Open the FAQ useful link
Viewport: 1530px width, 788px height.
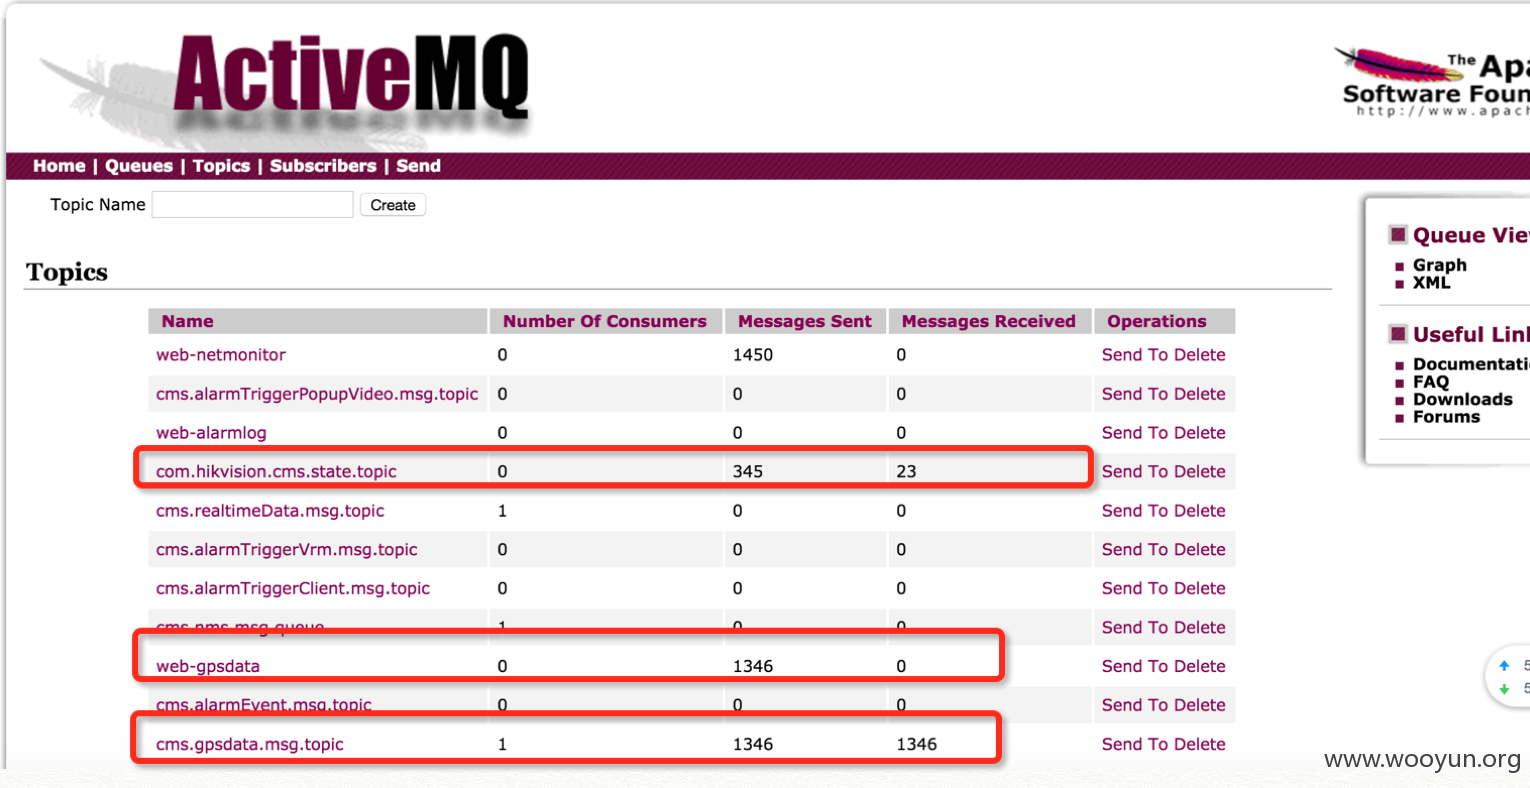click(x=1431, y=382)
